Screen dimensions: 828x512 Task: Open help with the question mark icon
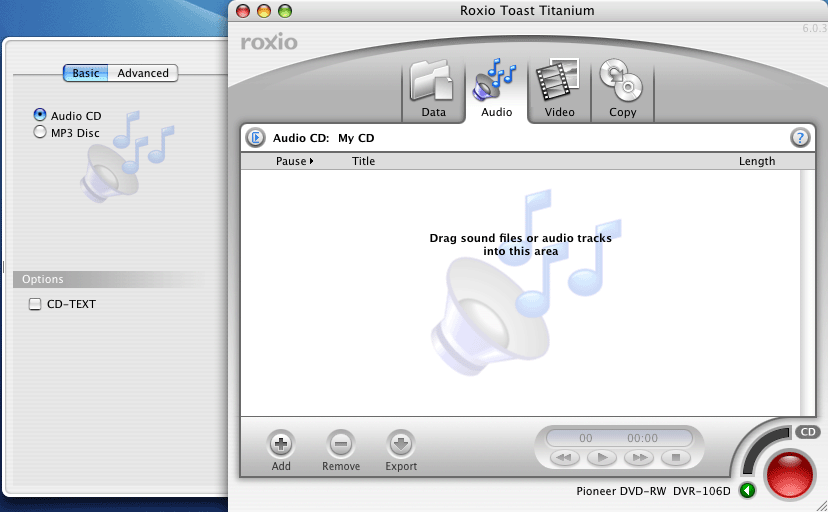pyautogui.click(x=800, y=138)
